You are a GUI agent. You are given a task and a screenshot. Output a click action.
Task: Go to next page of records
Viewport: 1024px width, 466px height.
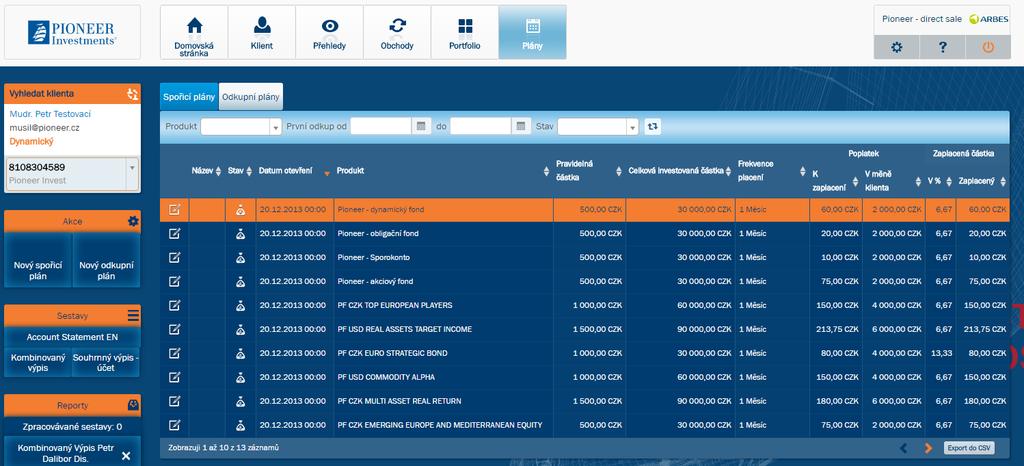[x=928, y=448]
